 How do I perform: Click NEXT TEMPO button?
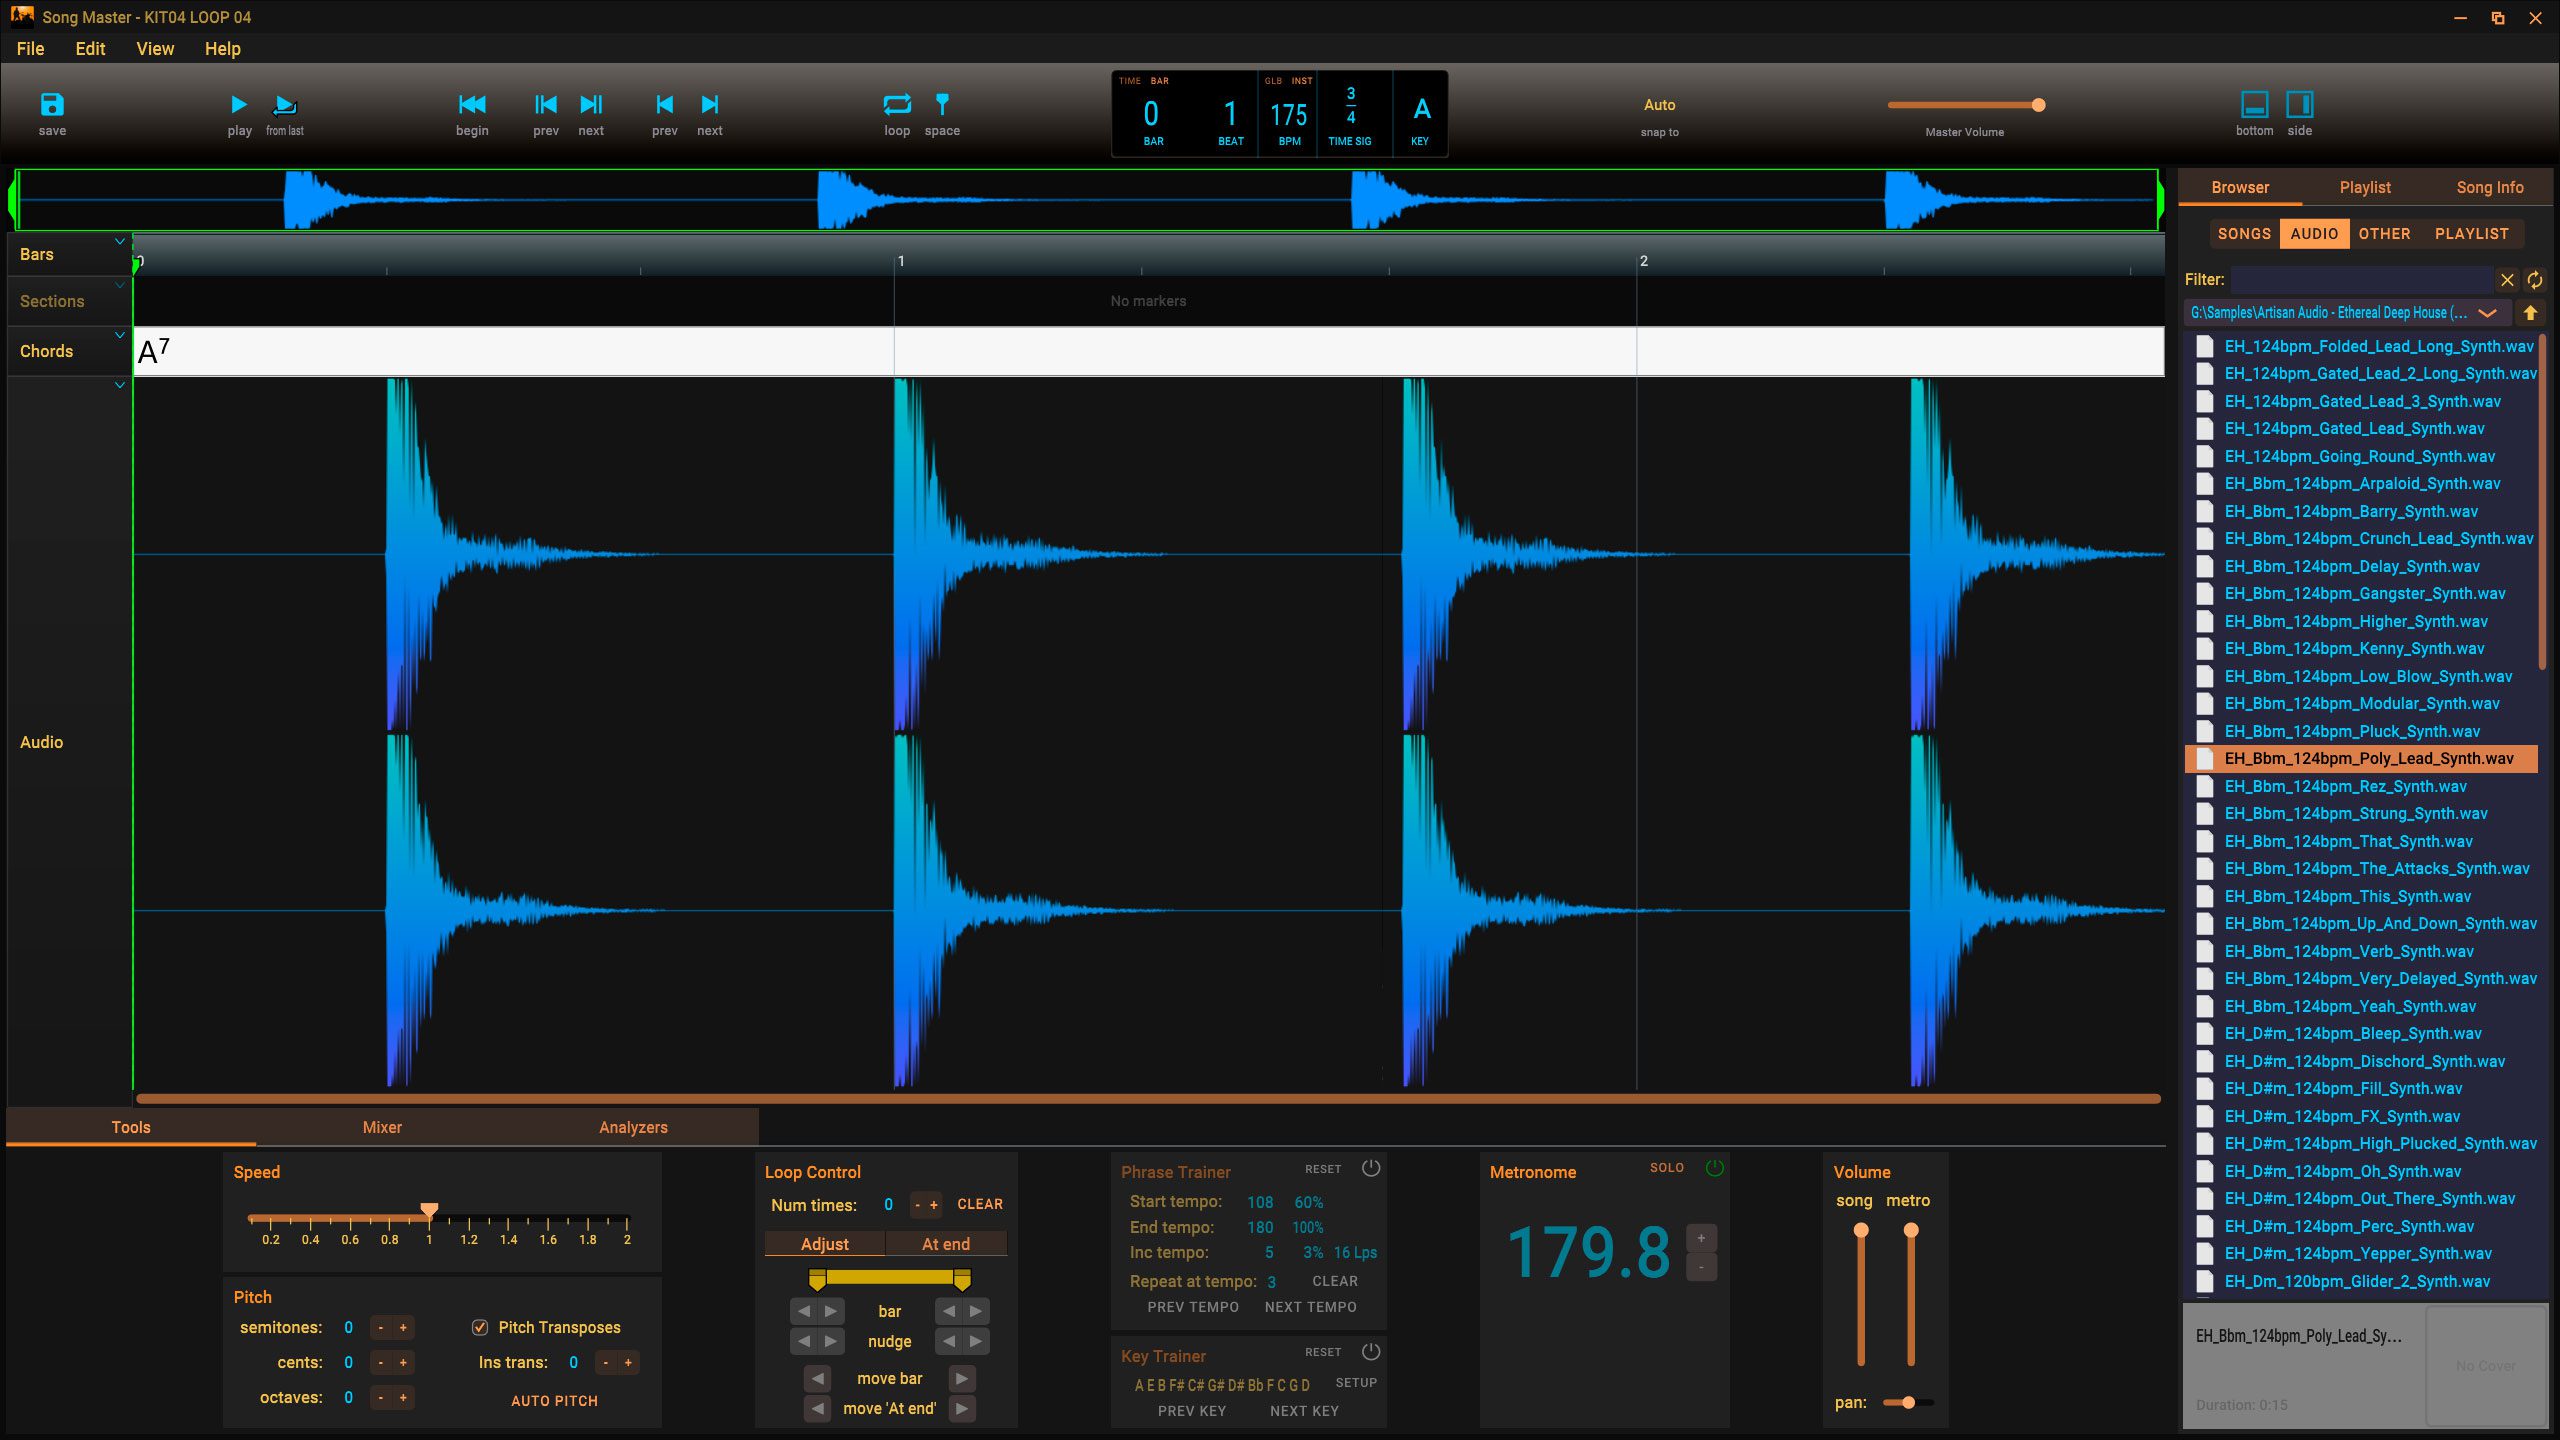point(1310,1307)
